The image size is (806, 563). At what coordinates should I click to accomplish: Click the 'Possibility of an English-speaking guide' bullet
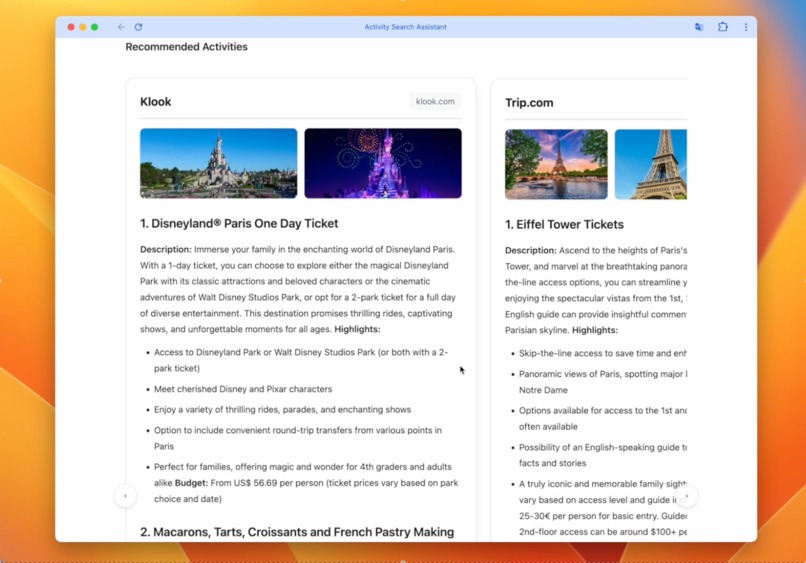point(602,455)
